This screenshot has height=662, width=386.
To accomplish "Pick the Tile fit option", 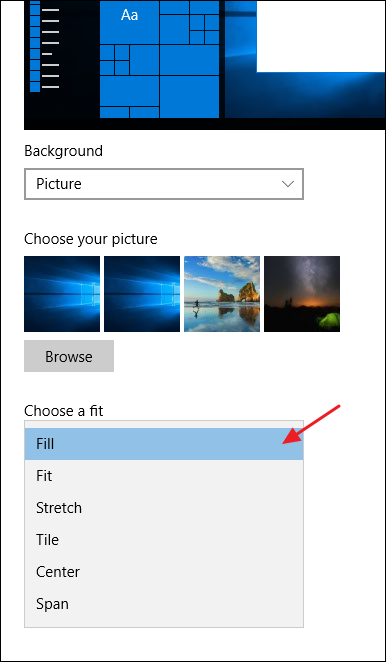I will (164, 540).
